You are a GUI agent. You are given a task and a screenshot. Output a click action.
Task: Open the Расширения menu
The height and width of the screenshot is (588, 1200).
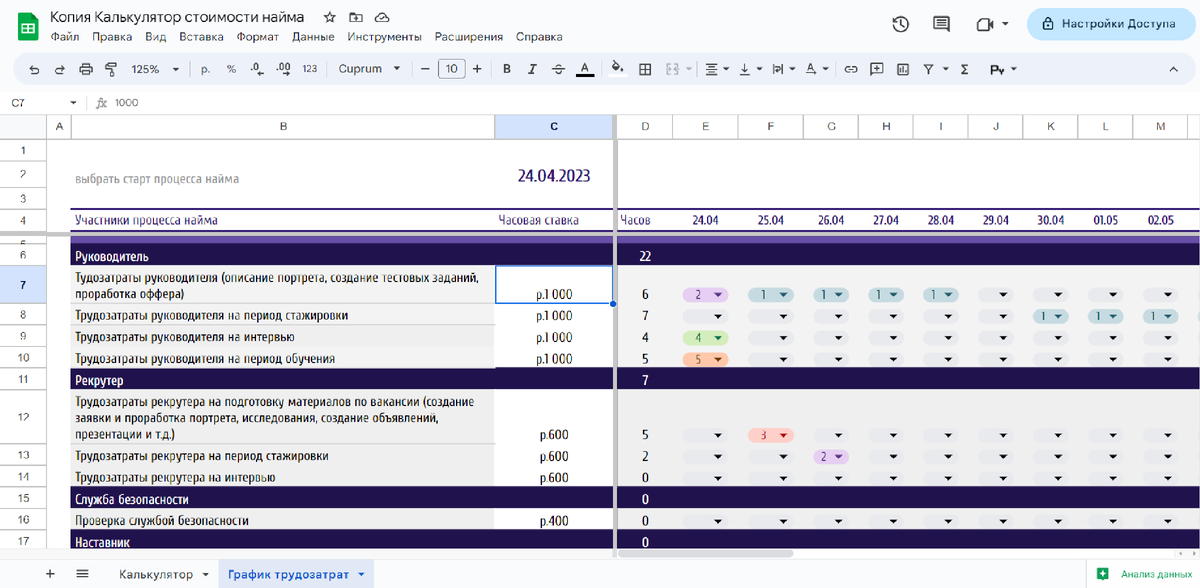tap(468, 37)
